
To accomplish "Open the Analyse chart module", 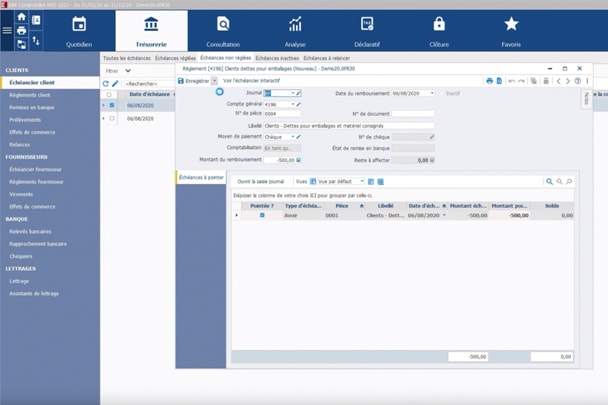I will [295, 30].
